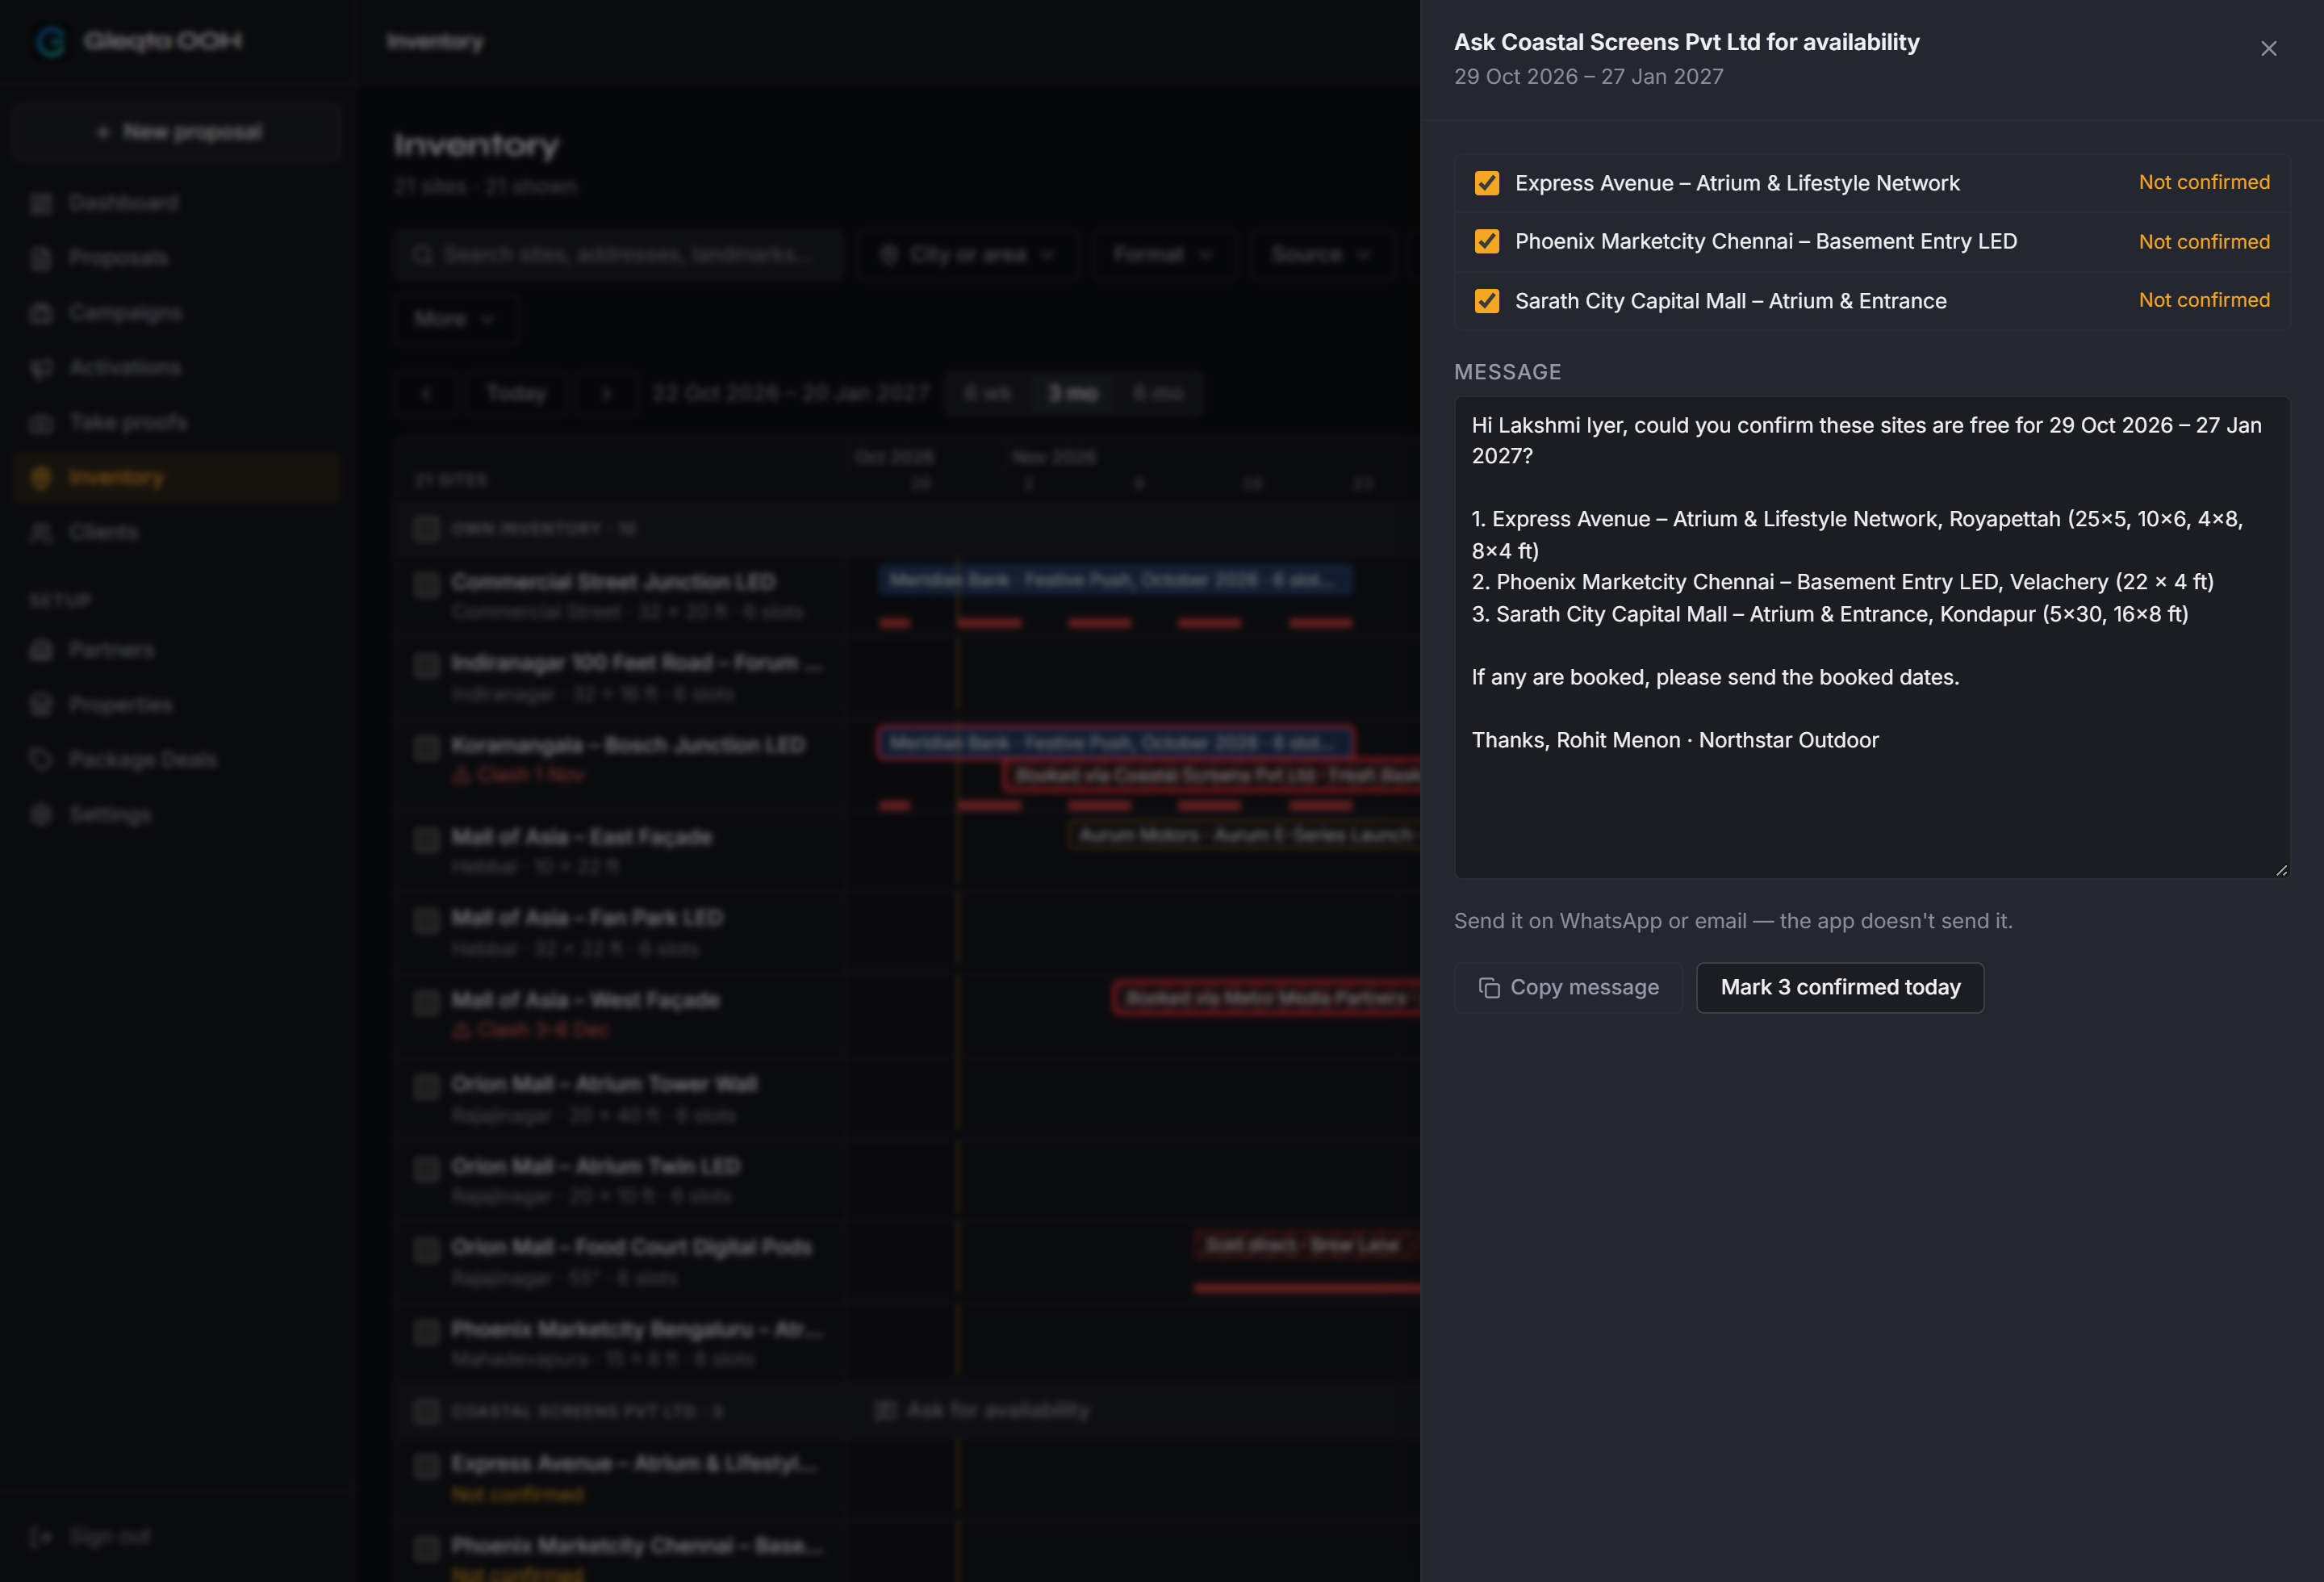Viewport: 2324px width, 1582px height.
Task: Click the Today button on timeline
Action: pos(516,393)
